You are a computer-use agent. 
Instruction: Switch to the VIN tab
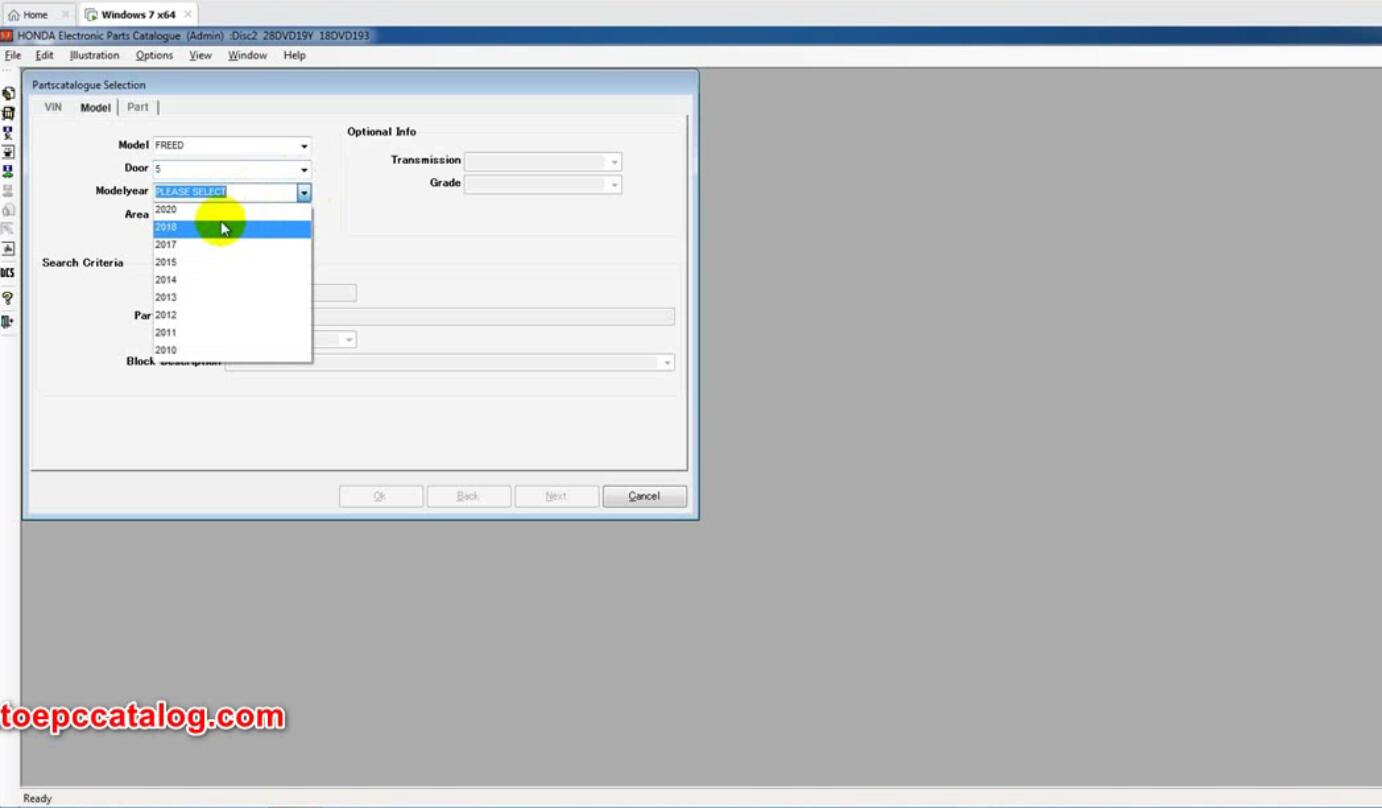pos(53,107)
